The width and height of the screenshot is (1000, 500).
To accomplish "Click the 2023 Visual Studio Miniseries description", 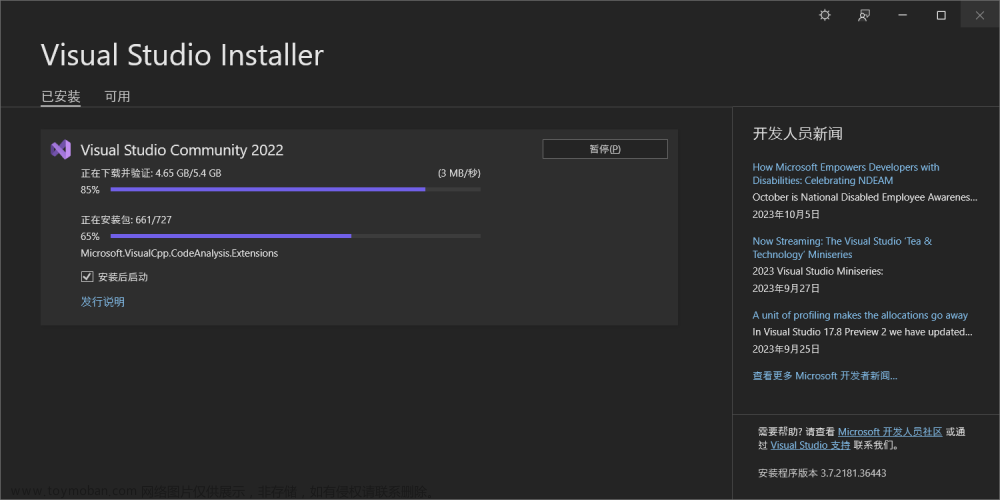I will (818, 271).
